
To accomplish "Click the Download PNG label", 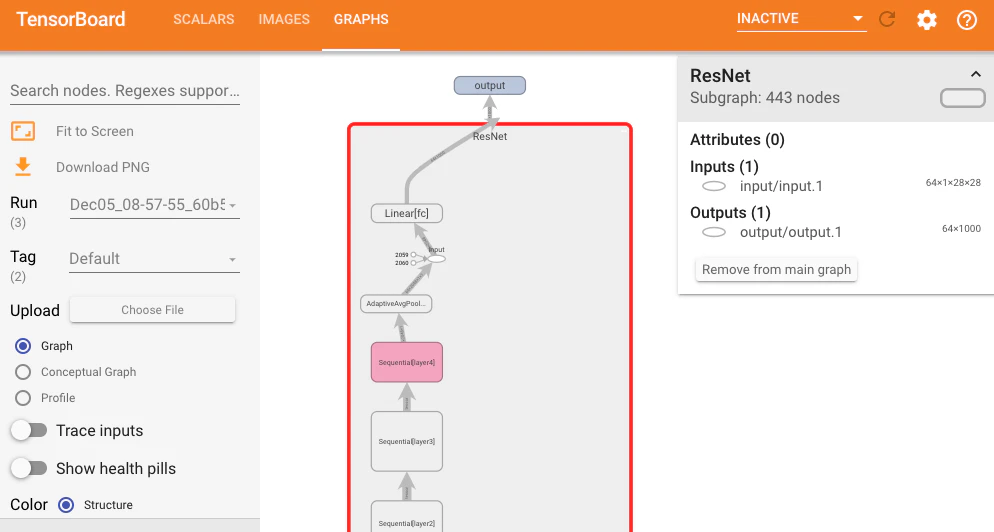I will pyautogui.click(x=103, y=167).
